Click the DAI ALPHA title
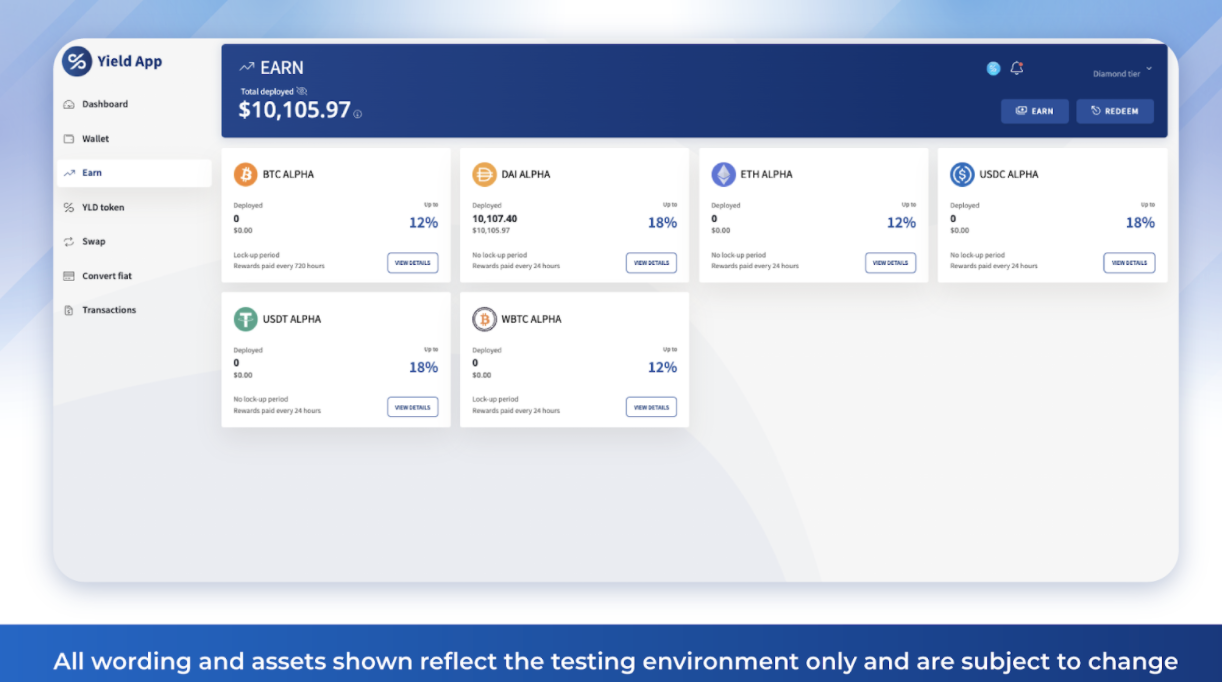 (526, 174)
